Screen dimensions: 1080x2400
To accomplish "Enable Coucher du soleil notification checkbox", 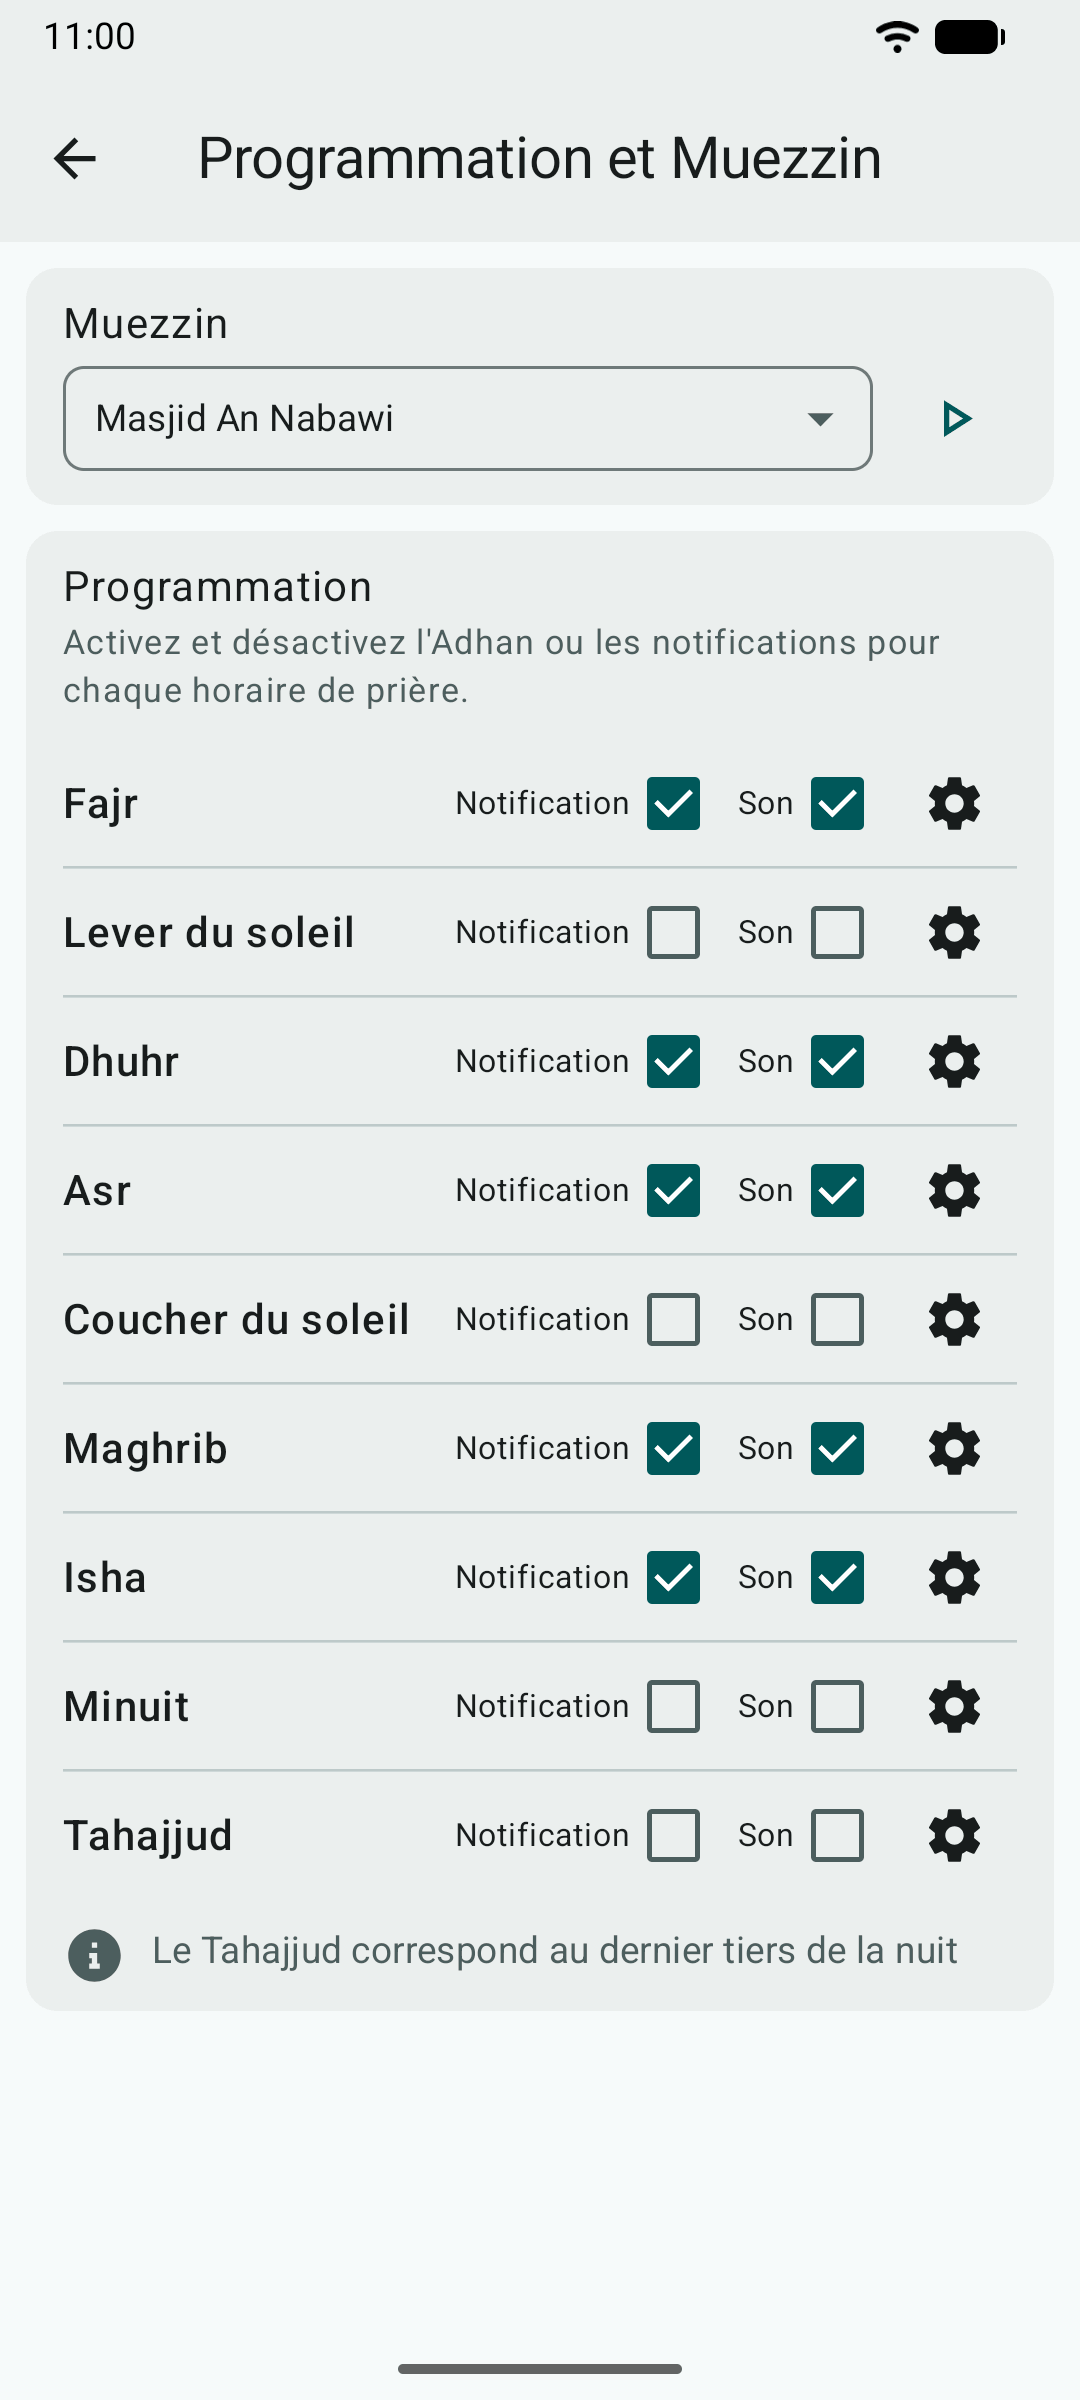I will tap(673, 1319).
